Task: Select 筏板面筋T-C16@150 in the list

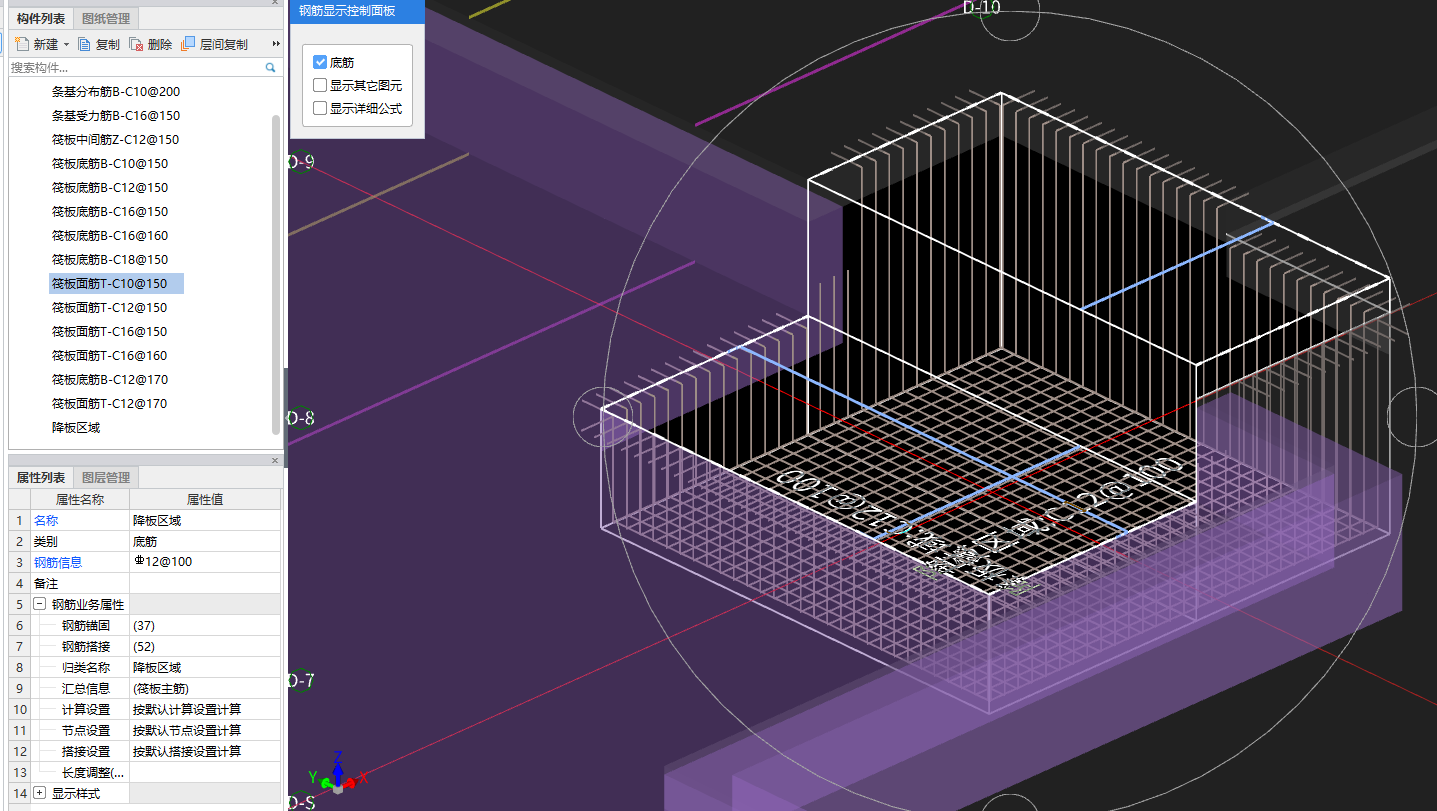Action: point(110,331)
